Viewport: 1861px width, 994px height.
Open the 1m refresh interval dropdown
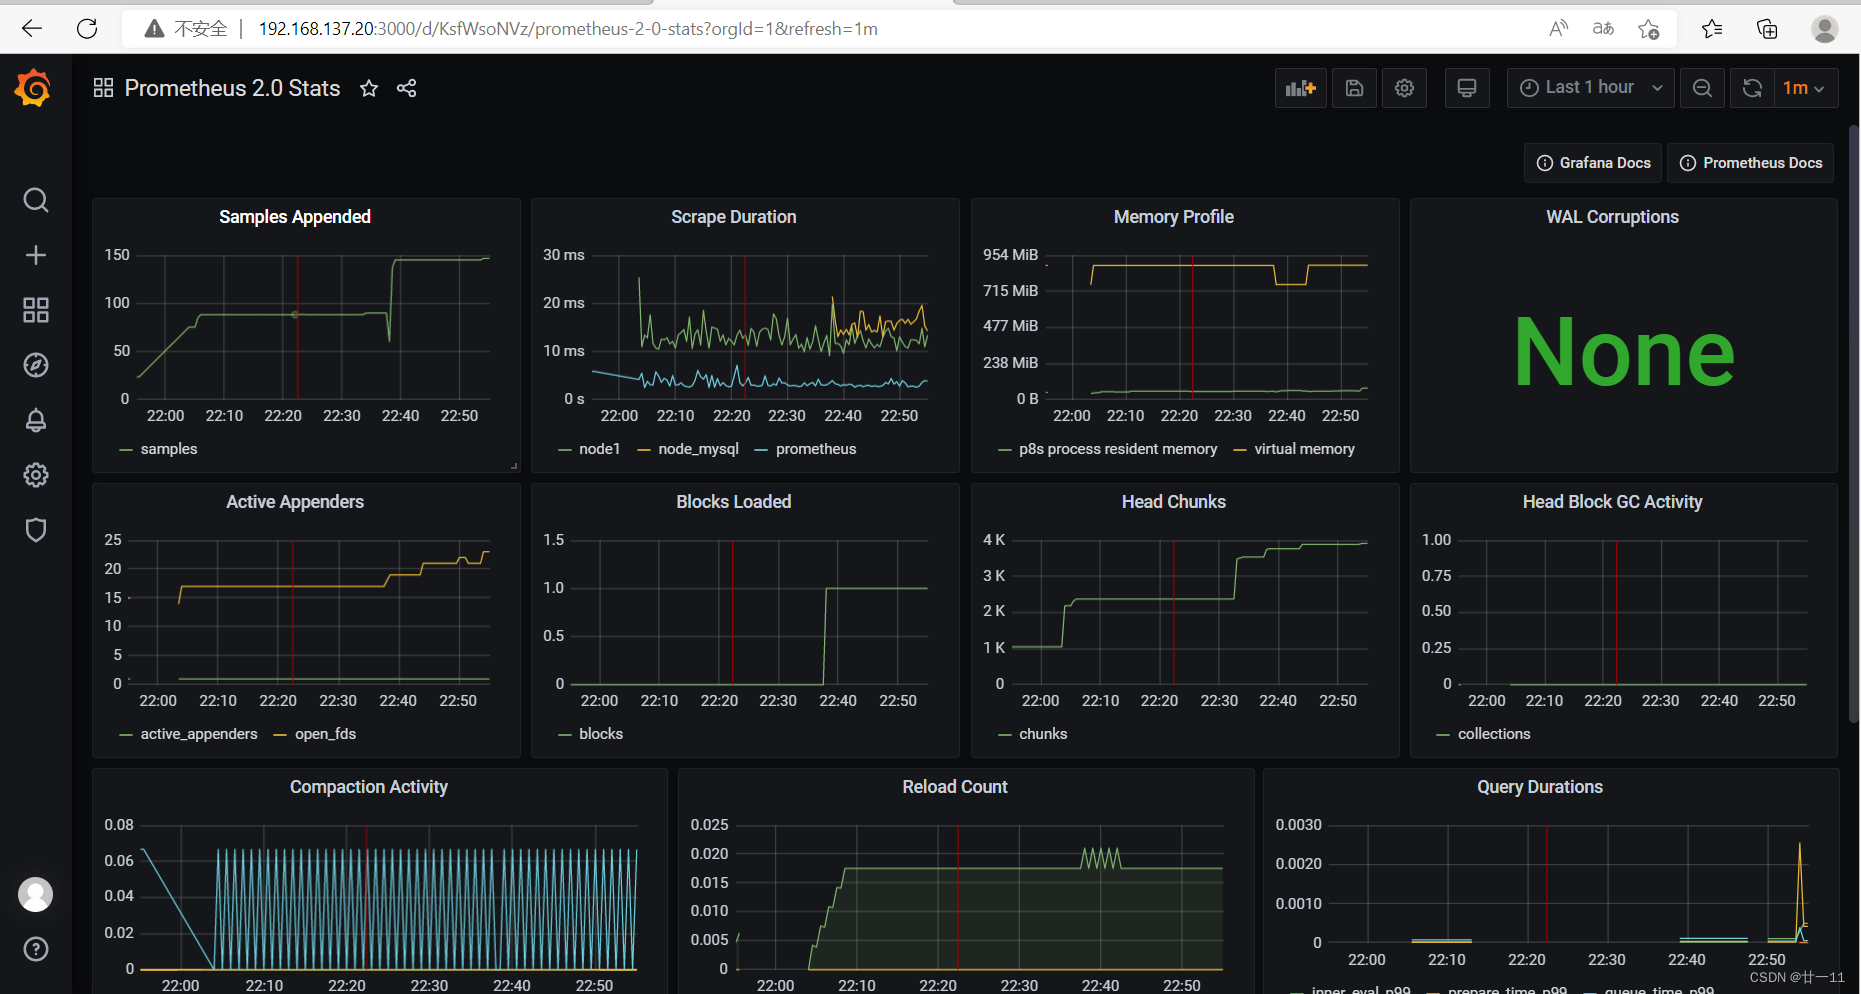click(x=1806, y=88)
